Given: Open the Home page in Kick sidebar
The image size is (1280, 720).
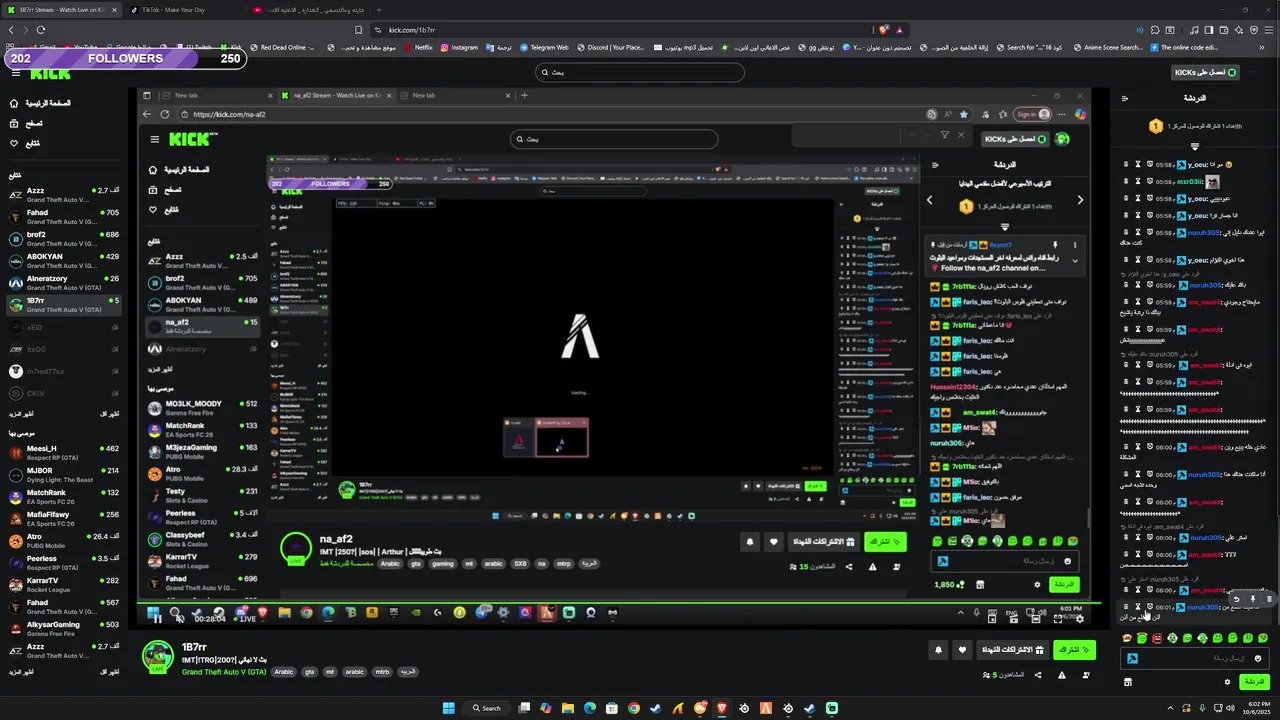Looking at the screenshot, I should (x=41, y=103).
